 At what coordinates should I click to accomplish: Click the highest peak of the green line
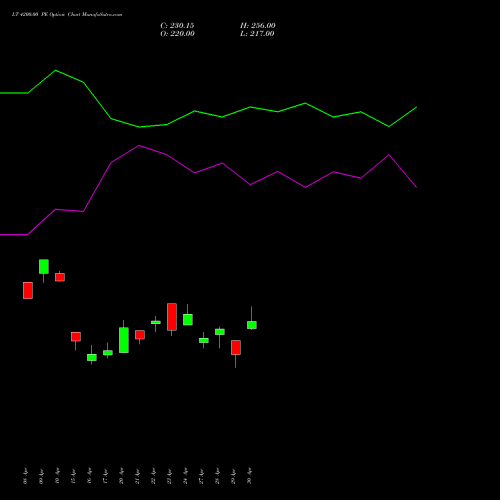55,70
